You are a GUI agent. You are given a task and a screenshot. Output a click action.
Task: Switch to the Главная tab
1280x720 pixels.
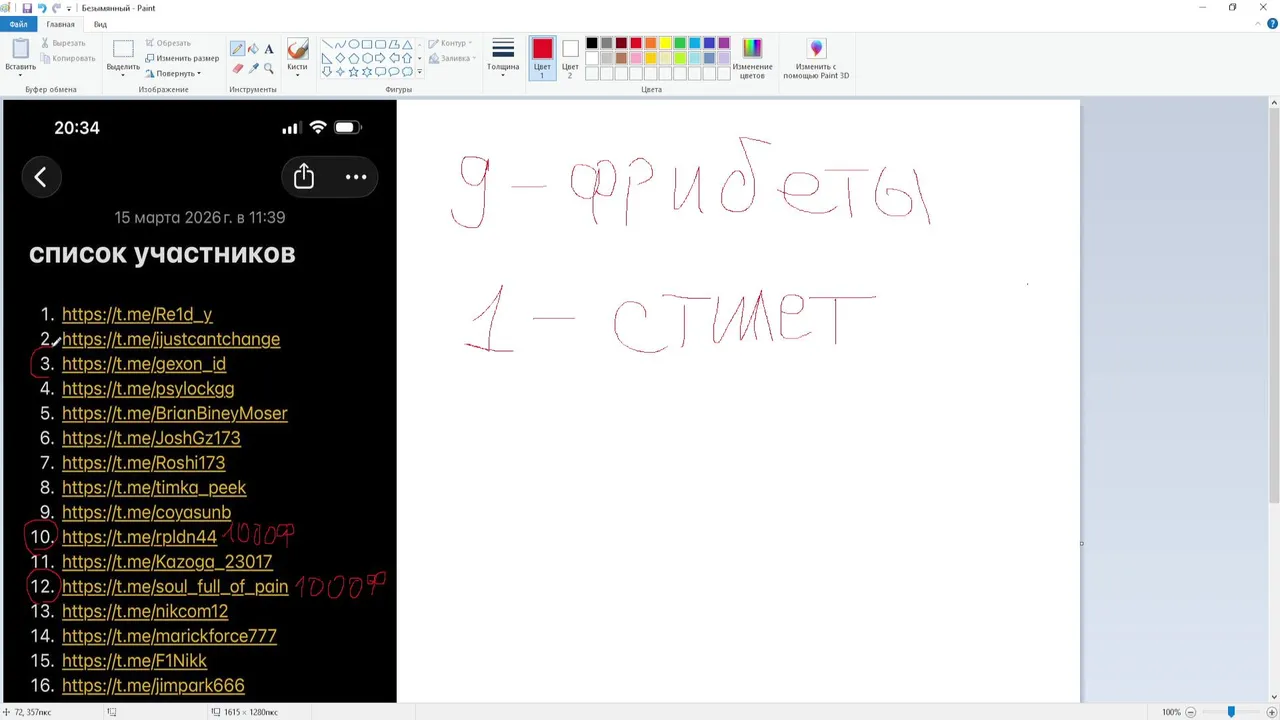coord(60,24)
